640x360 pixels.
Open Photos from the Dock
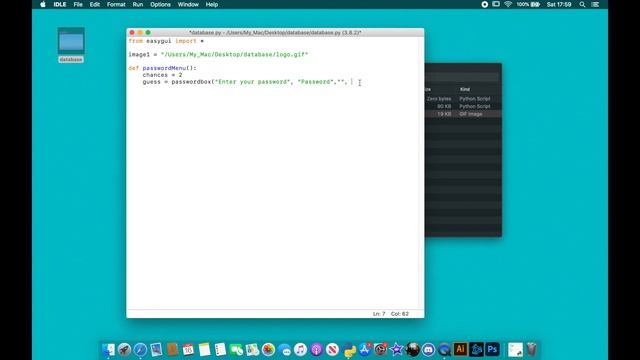[x=268, y=349]
